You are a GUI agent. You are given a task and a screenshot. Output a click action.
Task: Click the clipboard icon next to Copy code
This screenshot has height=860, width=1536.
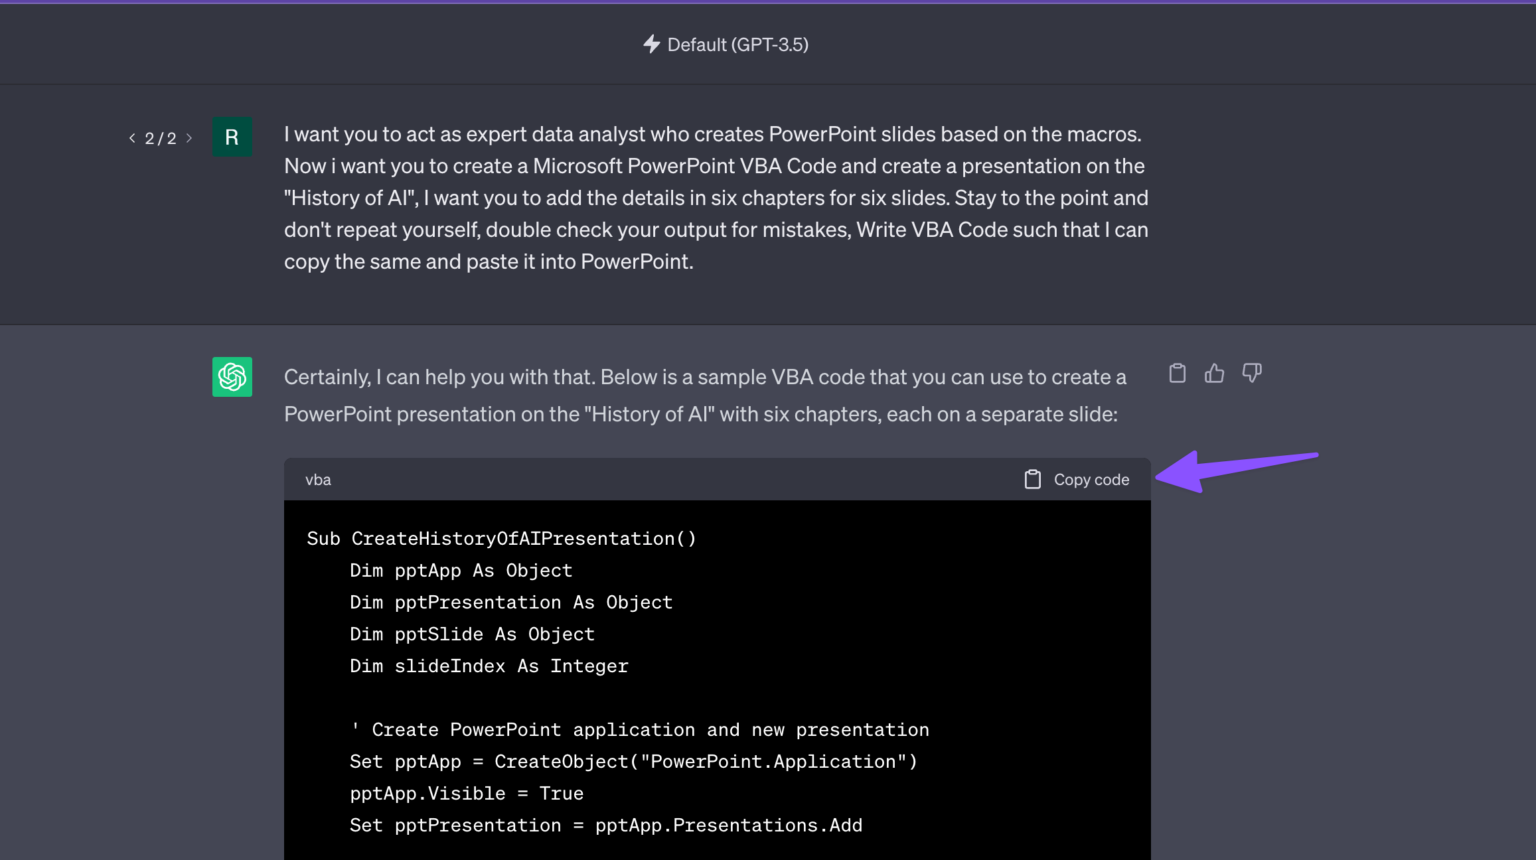tap(1032, 478)
